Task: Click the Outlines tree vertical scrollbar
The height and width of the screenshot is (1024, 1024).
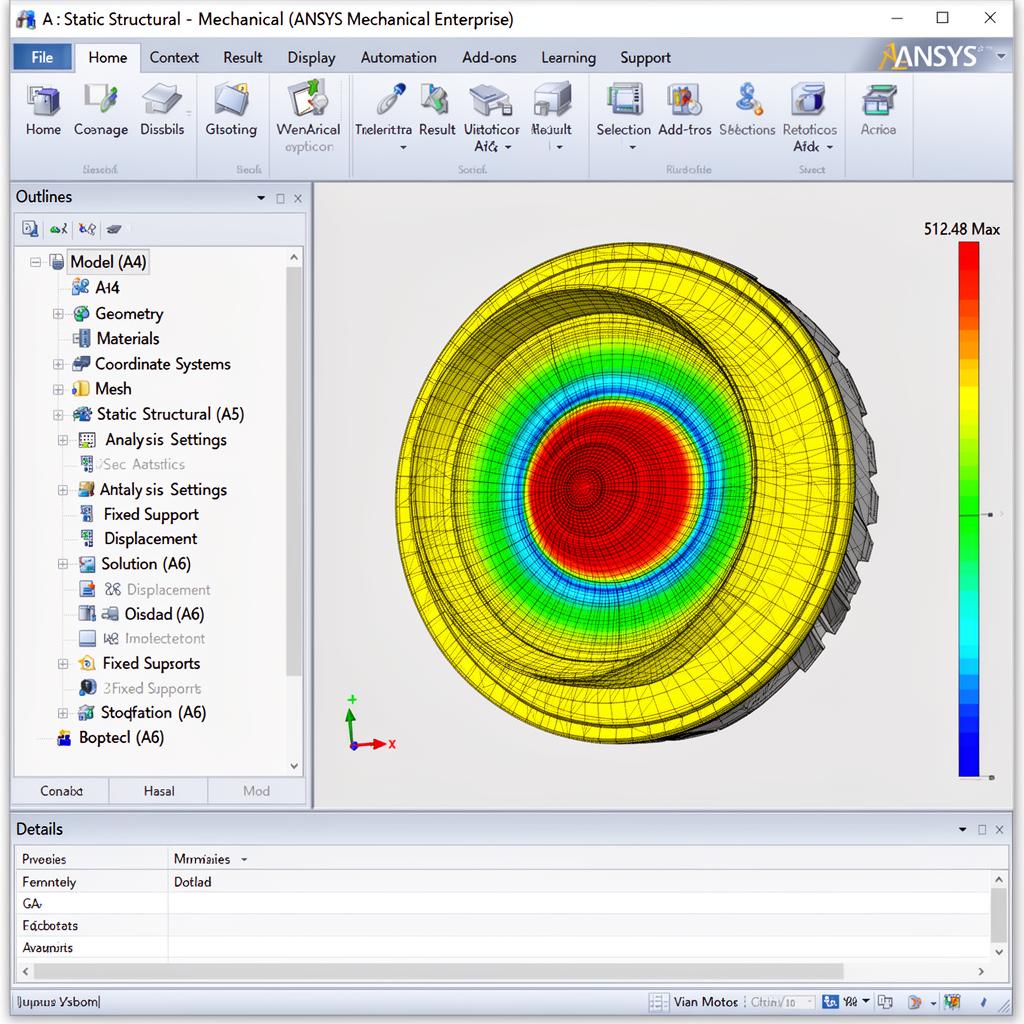Action: click(x=294, y=472)
